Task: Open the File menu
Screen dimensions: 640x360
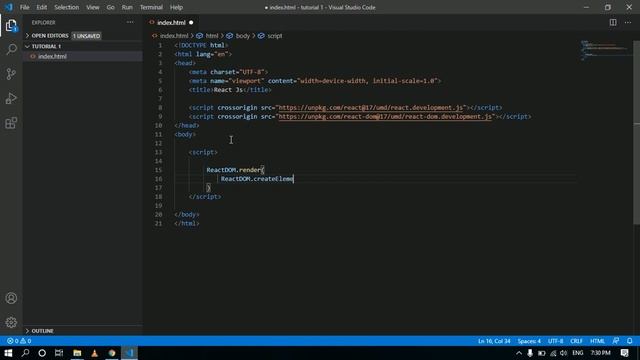Action: click(24, 7)
